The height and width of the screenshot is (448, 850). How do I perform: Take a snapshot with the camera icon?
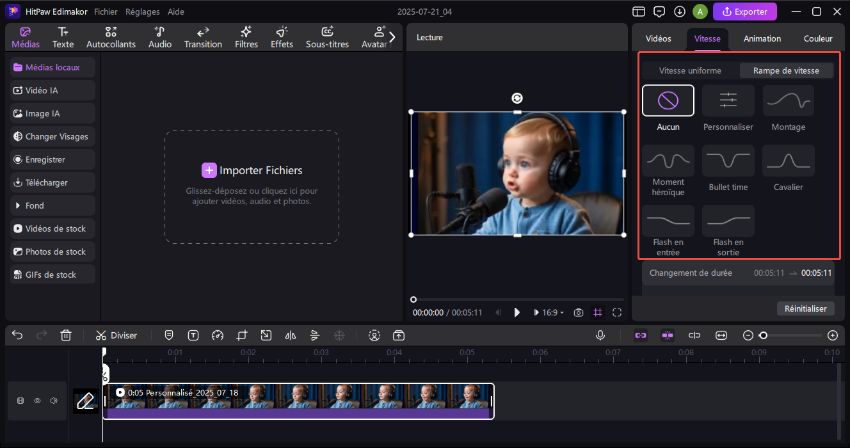pyautogui.click(x=578, y=312)
